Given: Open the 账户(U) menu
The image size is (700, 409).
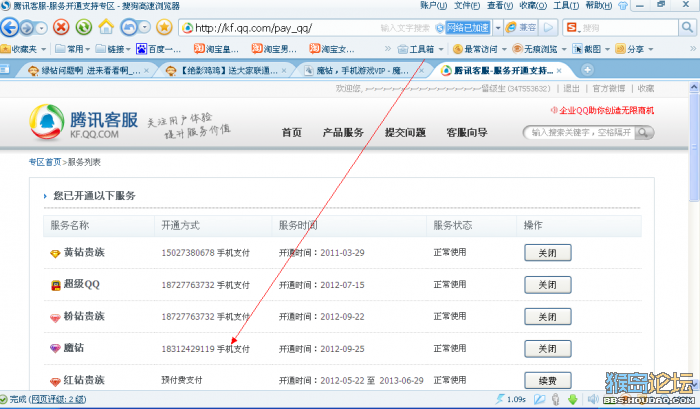Looking at the screenshot, I should pyautogui.click(x=433, y=5).
